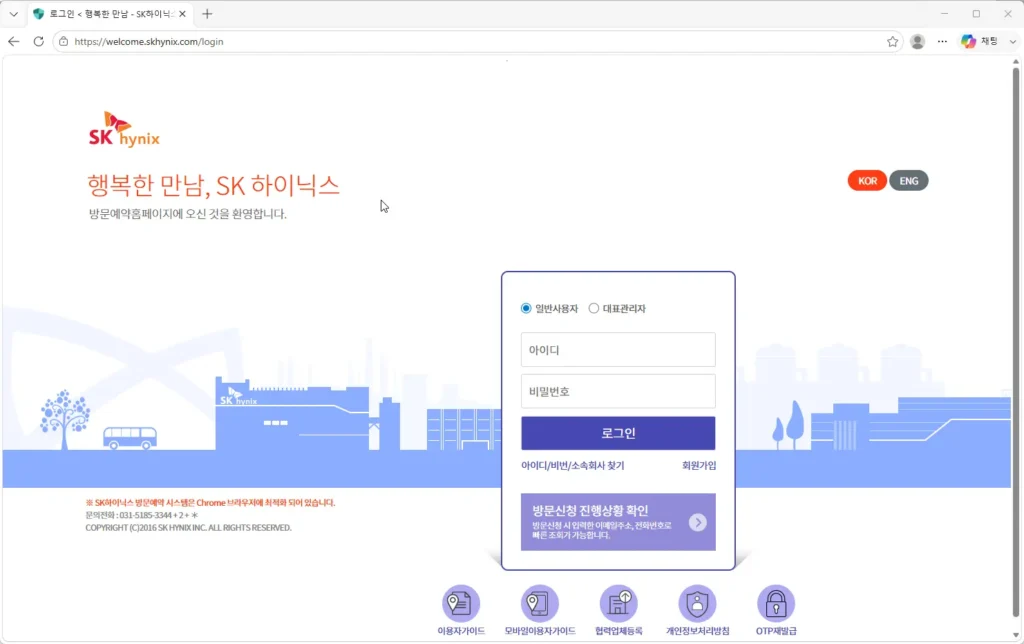Click the address bar URL

[x=149, y=41]
